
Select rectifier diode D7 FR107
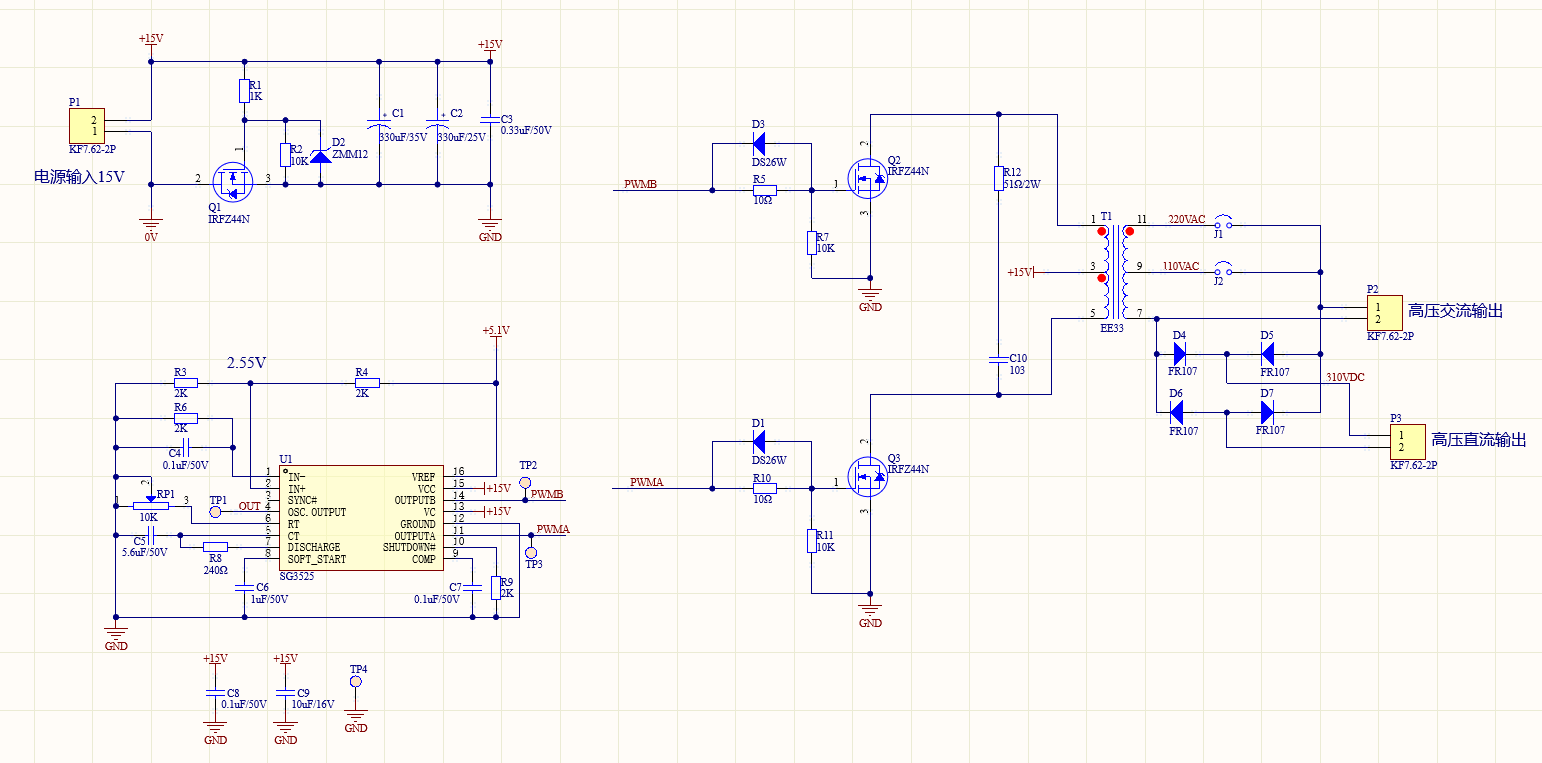coord(1267,411)
